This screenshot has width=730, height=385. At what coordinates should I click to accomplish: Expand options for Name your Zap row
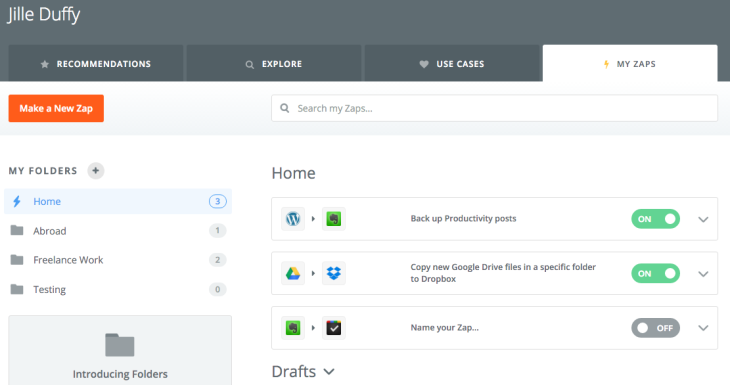703,328
